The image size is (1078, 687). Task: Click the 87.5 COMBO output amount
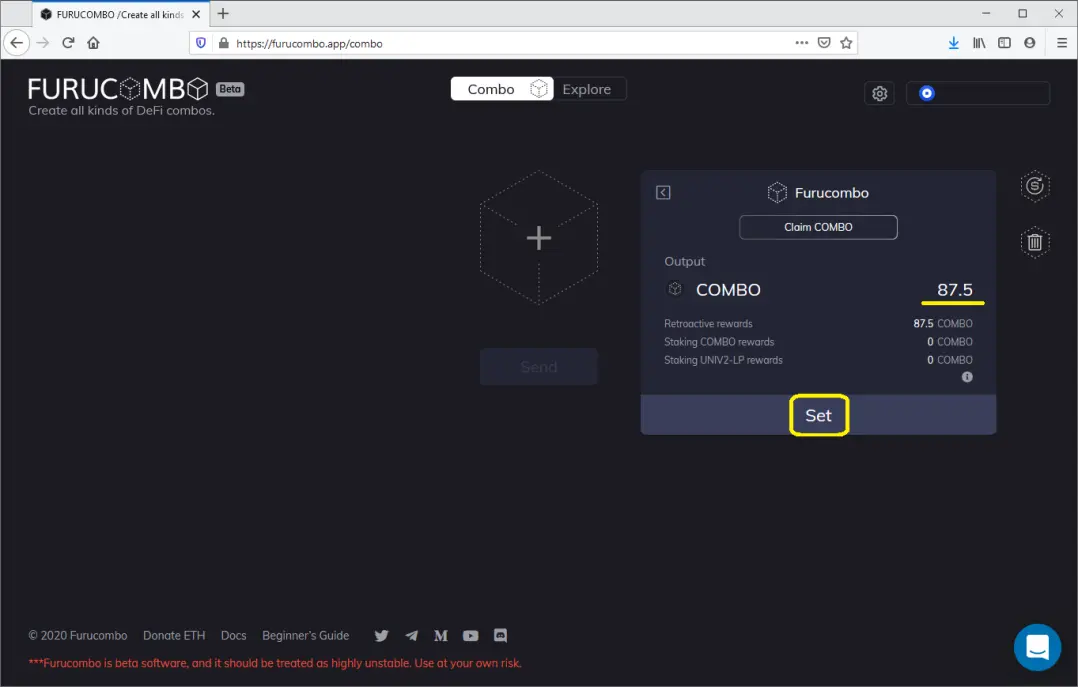point(954,290)
